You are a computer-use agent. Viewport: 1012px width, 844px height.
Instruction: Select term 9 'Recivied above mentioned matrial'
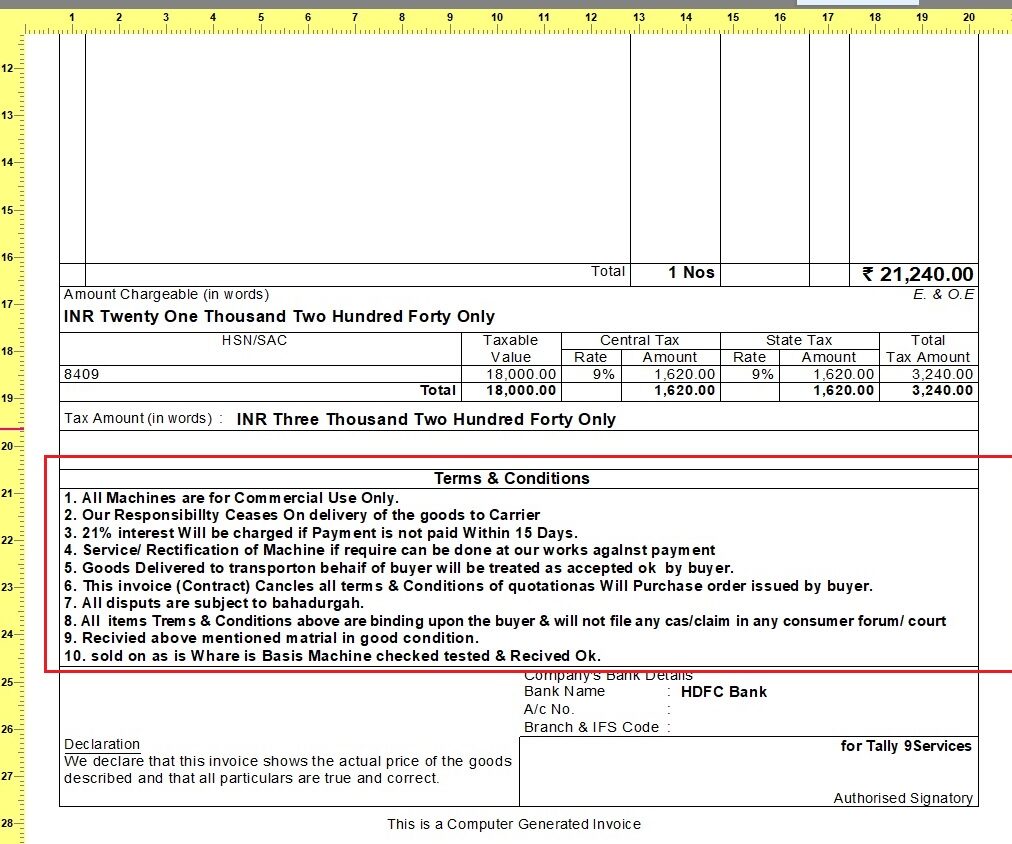(x=271, y=638)
